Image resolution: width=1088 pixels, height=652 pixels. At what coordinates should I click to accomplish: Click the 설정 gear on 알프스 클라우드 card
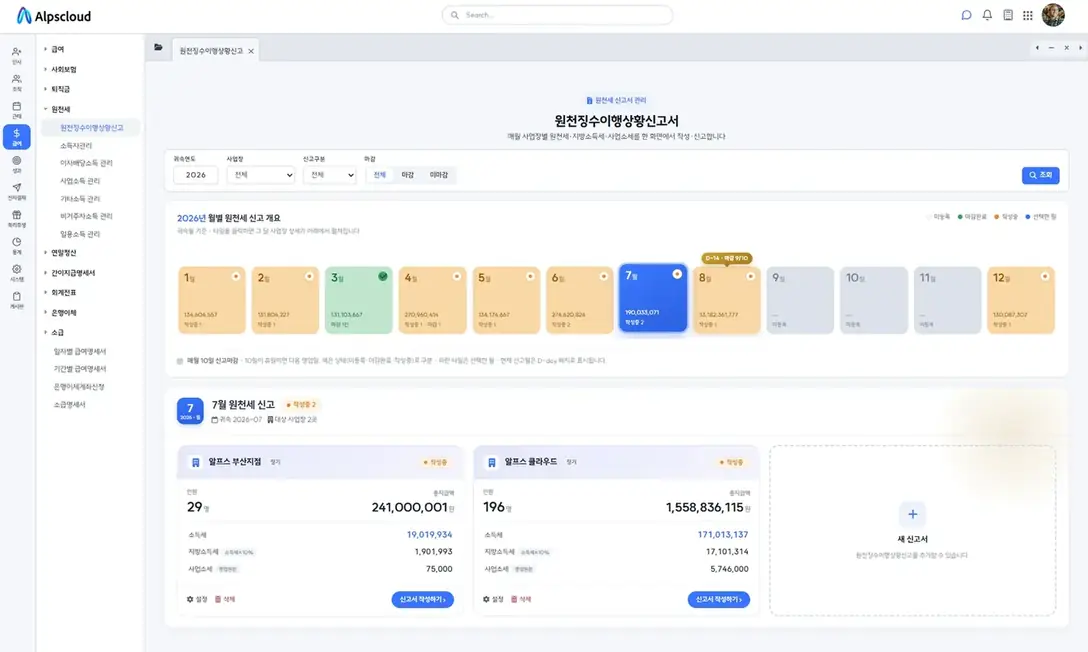(493, 599)
